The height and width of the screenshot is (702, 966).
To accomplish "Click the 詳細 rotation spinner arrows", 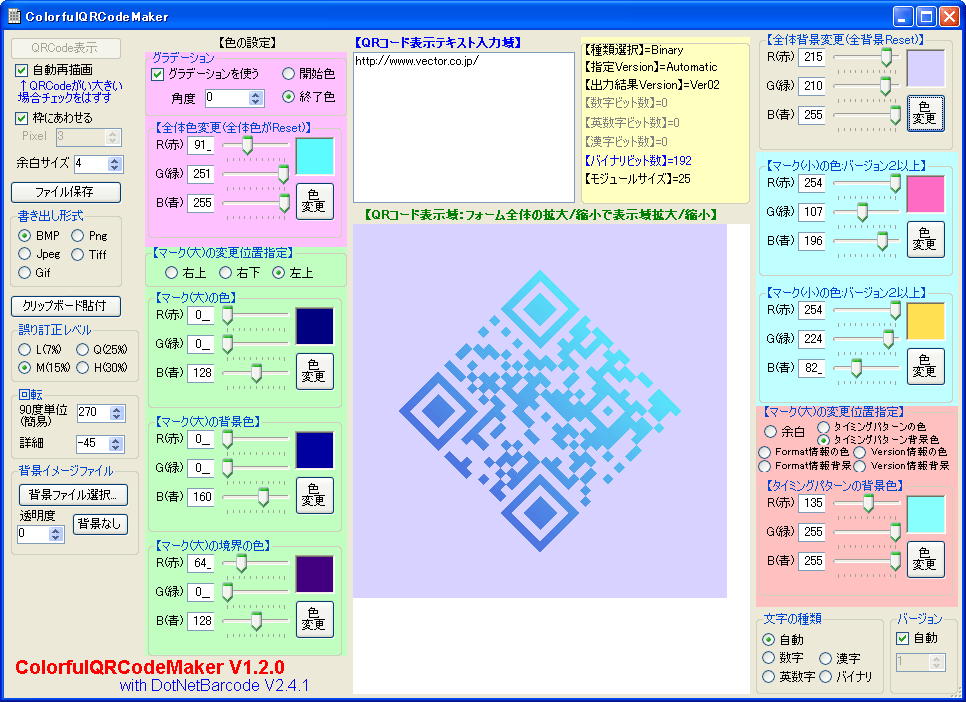I will [116, 443].
